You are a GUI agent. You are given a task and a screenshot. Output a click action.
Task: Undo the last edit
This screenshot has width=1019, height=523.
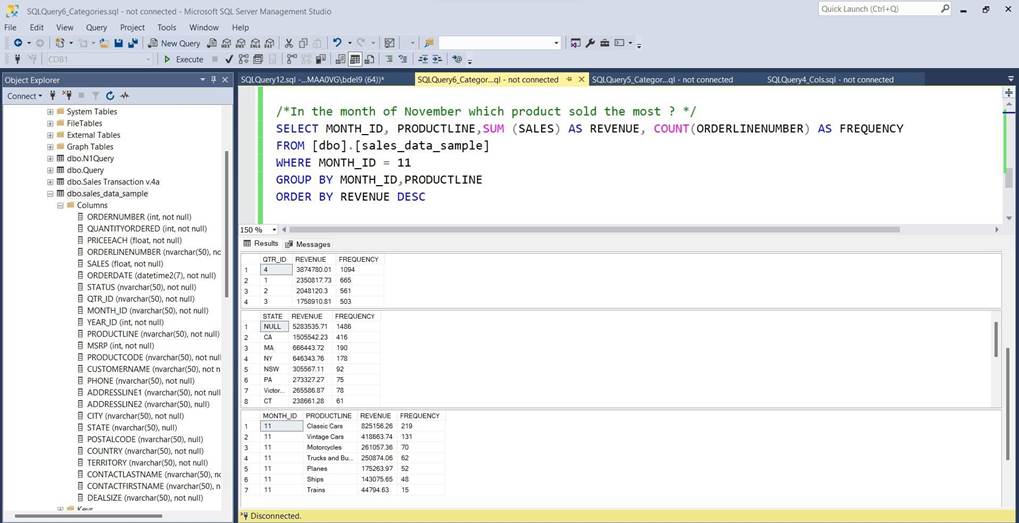[x=337, y=43]
